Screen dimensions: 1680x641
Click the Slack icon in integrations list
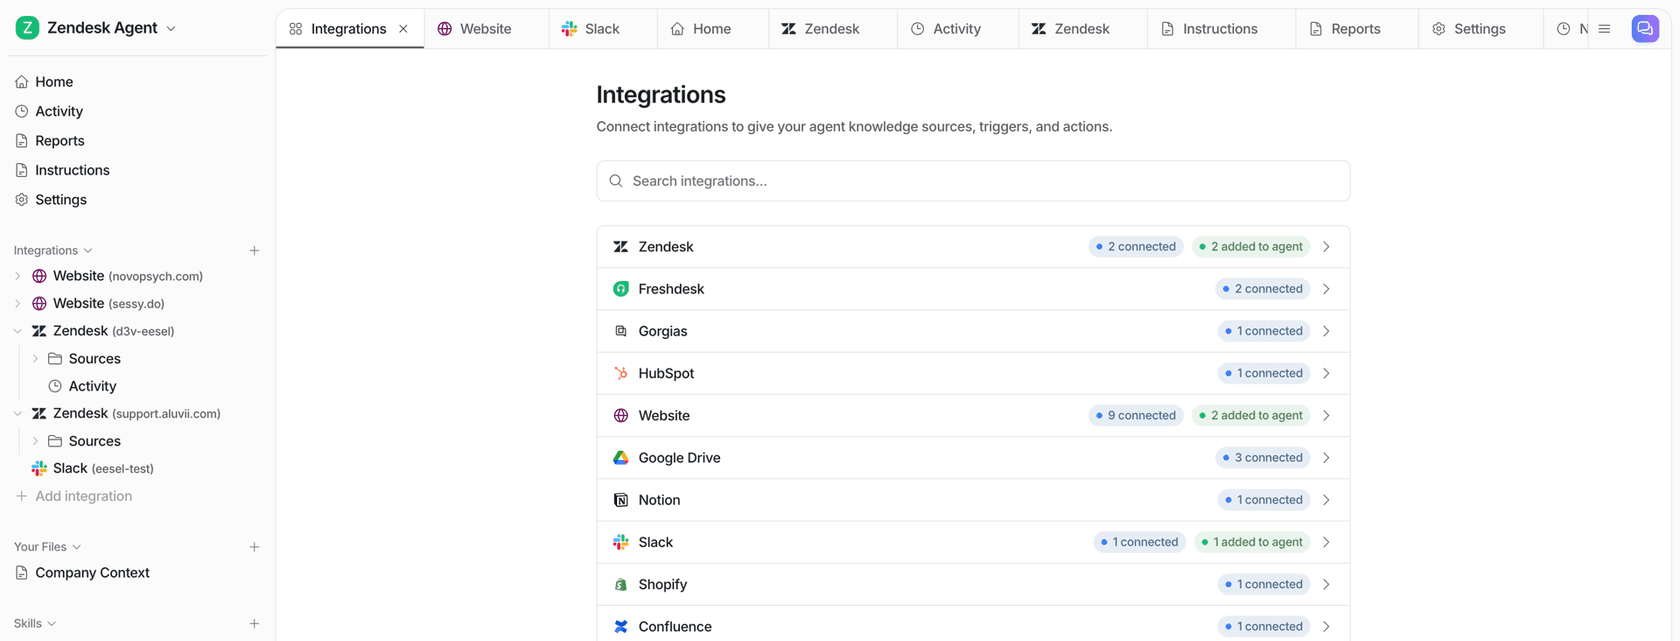621,542
